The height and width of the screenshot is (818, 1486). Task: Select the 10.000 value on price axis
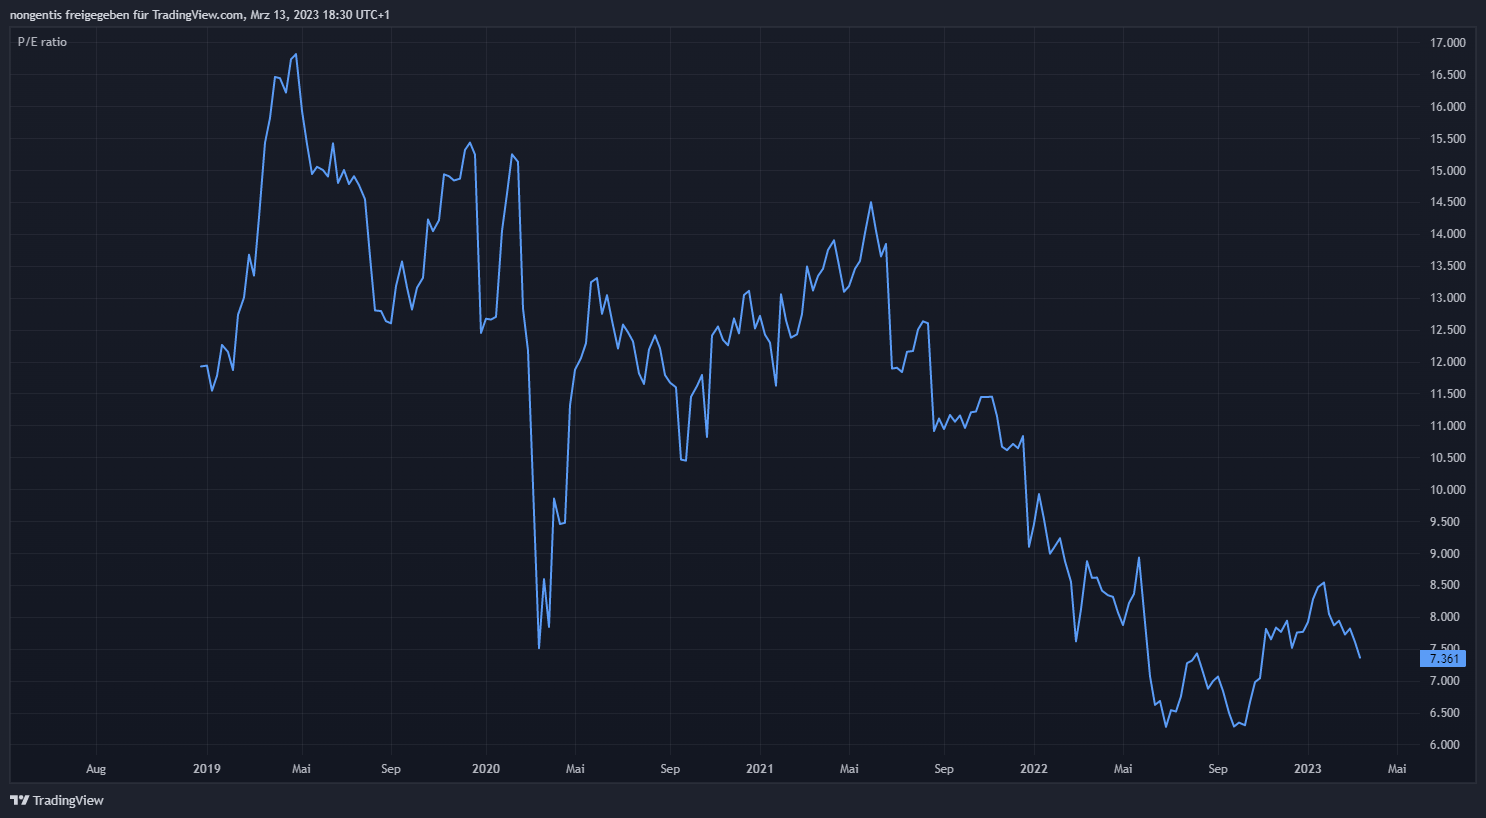[x=1447, y=490]
